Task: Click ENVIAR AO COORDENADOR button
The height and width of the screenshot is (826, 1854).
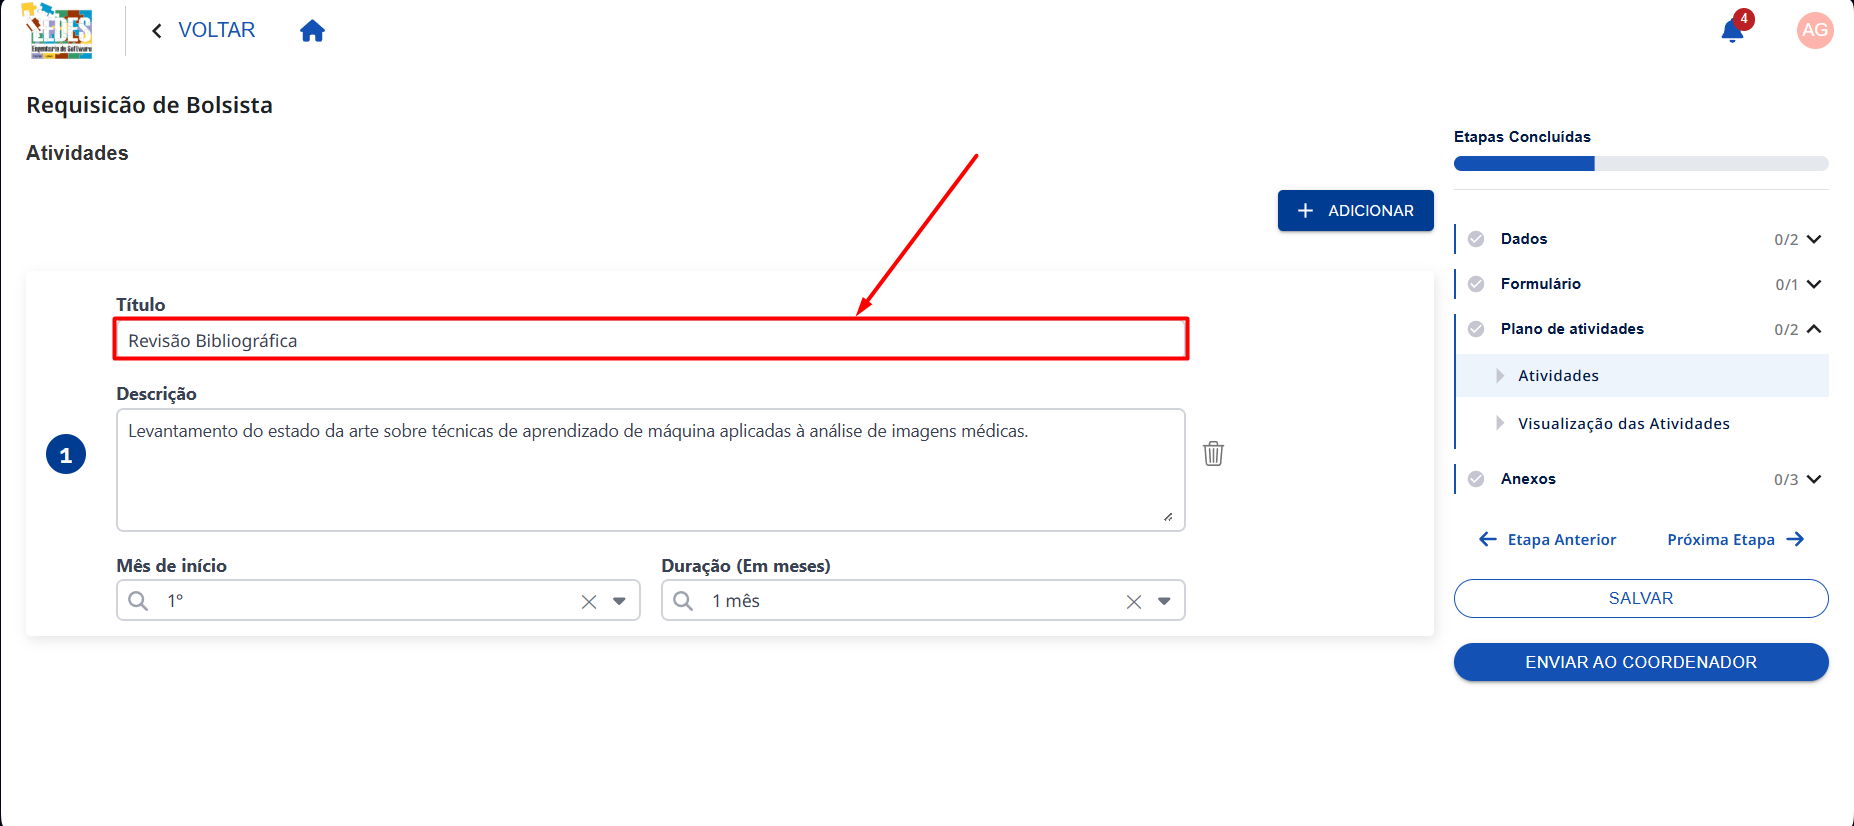Action: [1641, 662]
